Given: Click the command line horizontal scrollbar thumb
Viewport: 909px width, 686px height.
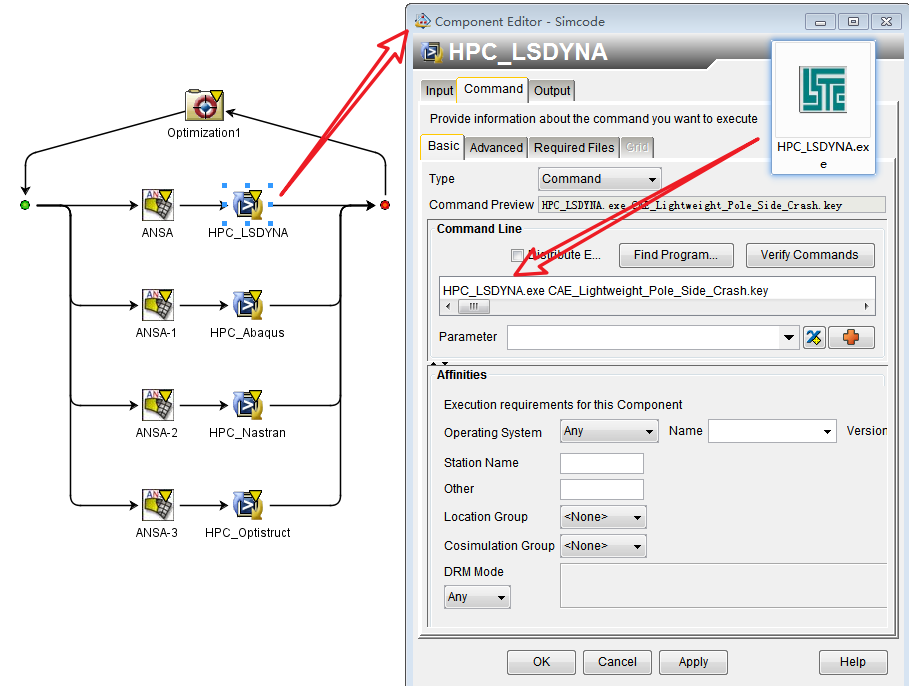Looking at the screenshot, I should pyautogui.click(x=474, y=306).
